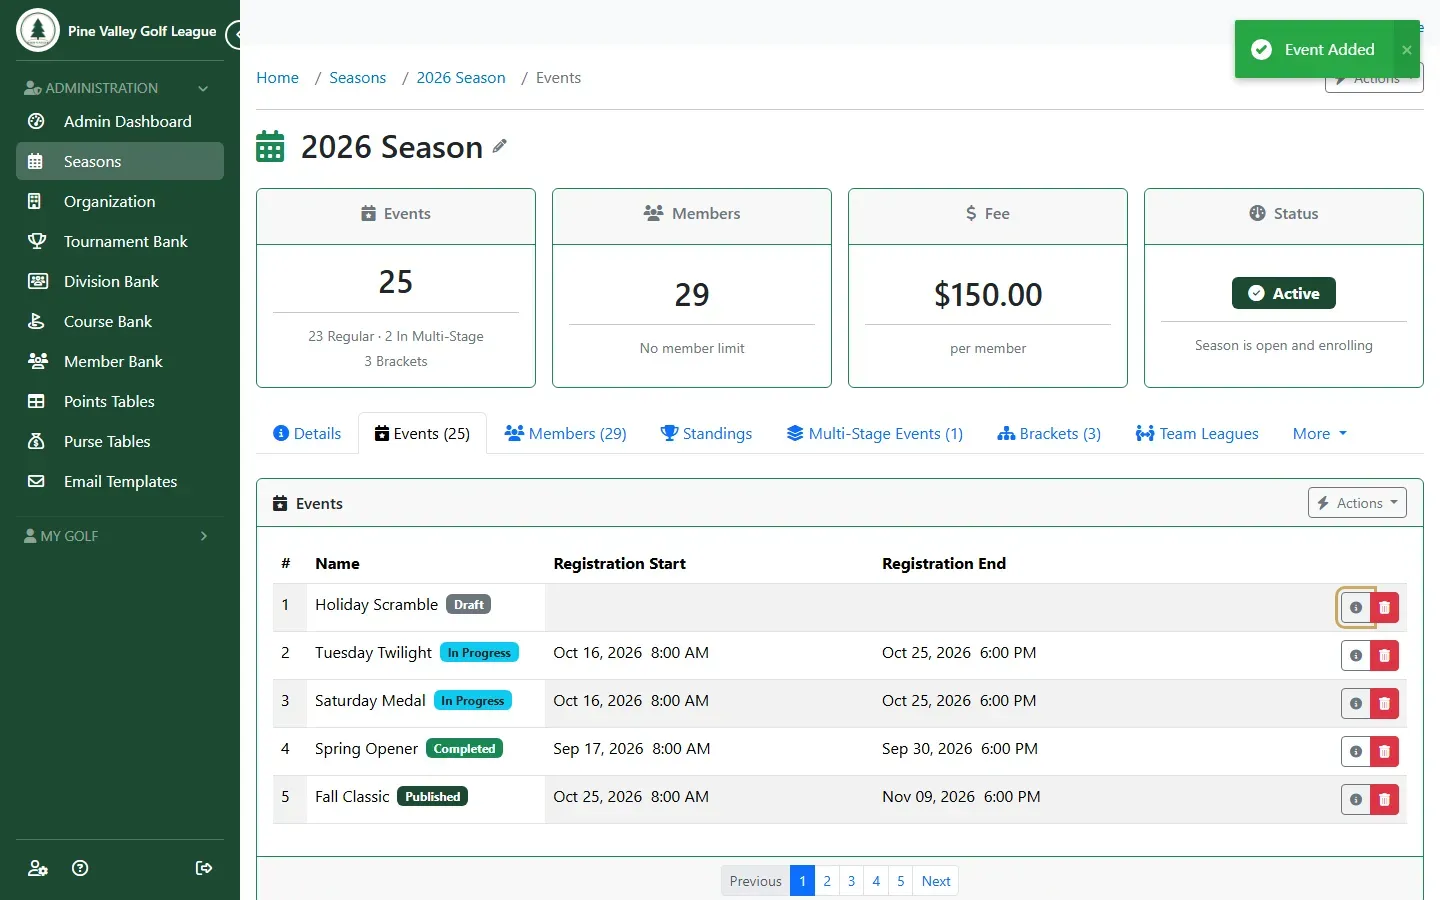This screenshot has width=1440, height=900.
Task: Click the Pine Valley Golf League logo
Action: 38,30
